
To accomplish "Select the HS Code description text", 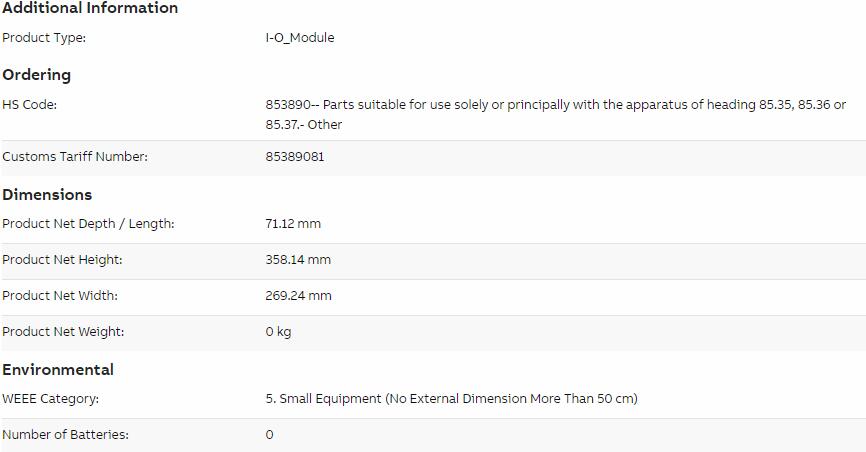I will (556, 114).
